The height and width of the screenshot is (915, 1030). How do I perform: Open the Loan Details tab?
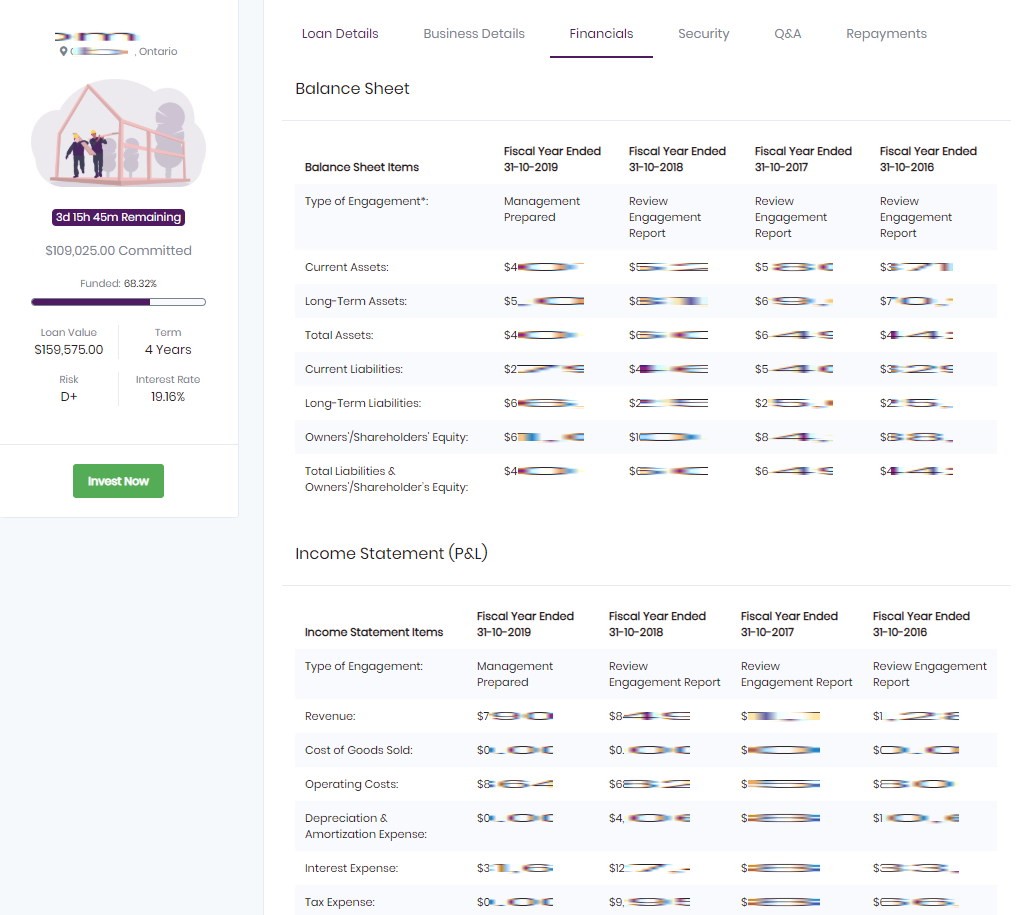coord(340,34)
